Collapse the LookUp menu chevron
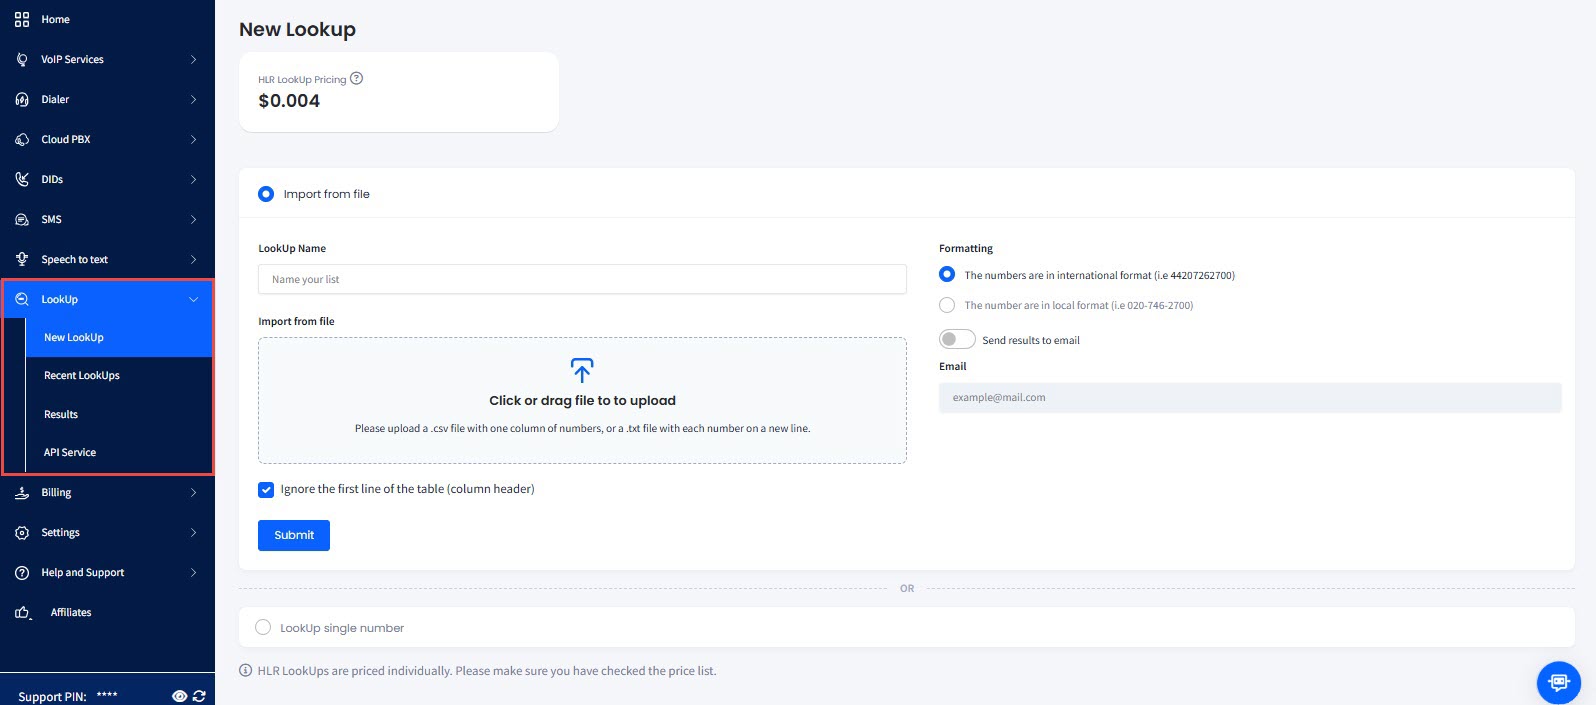Viewport: 1596px width, 705px height. tap(193, 299)
